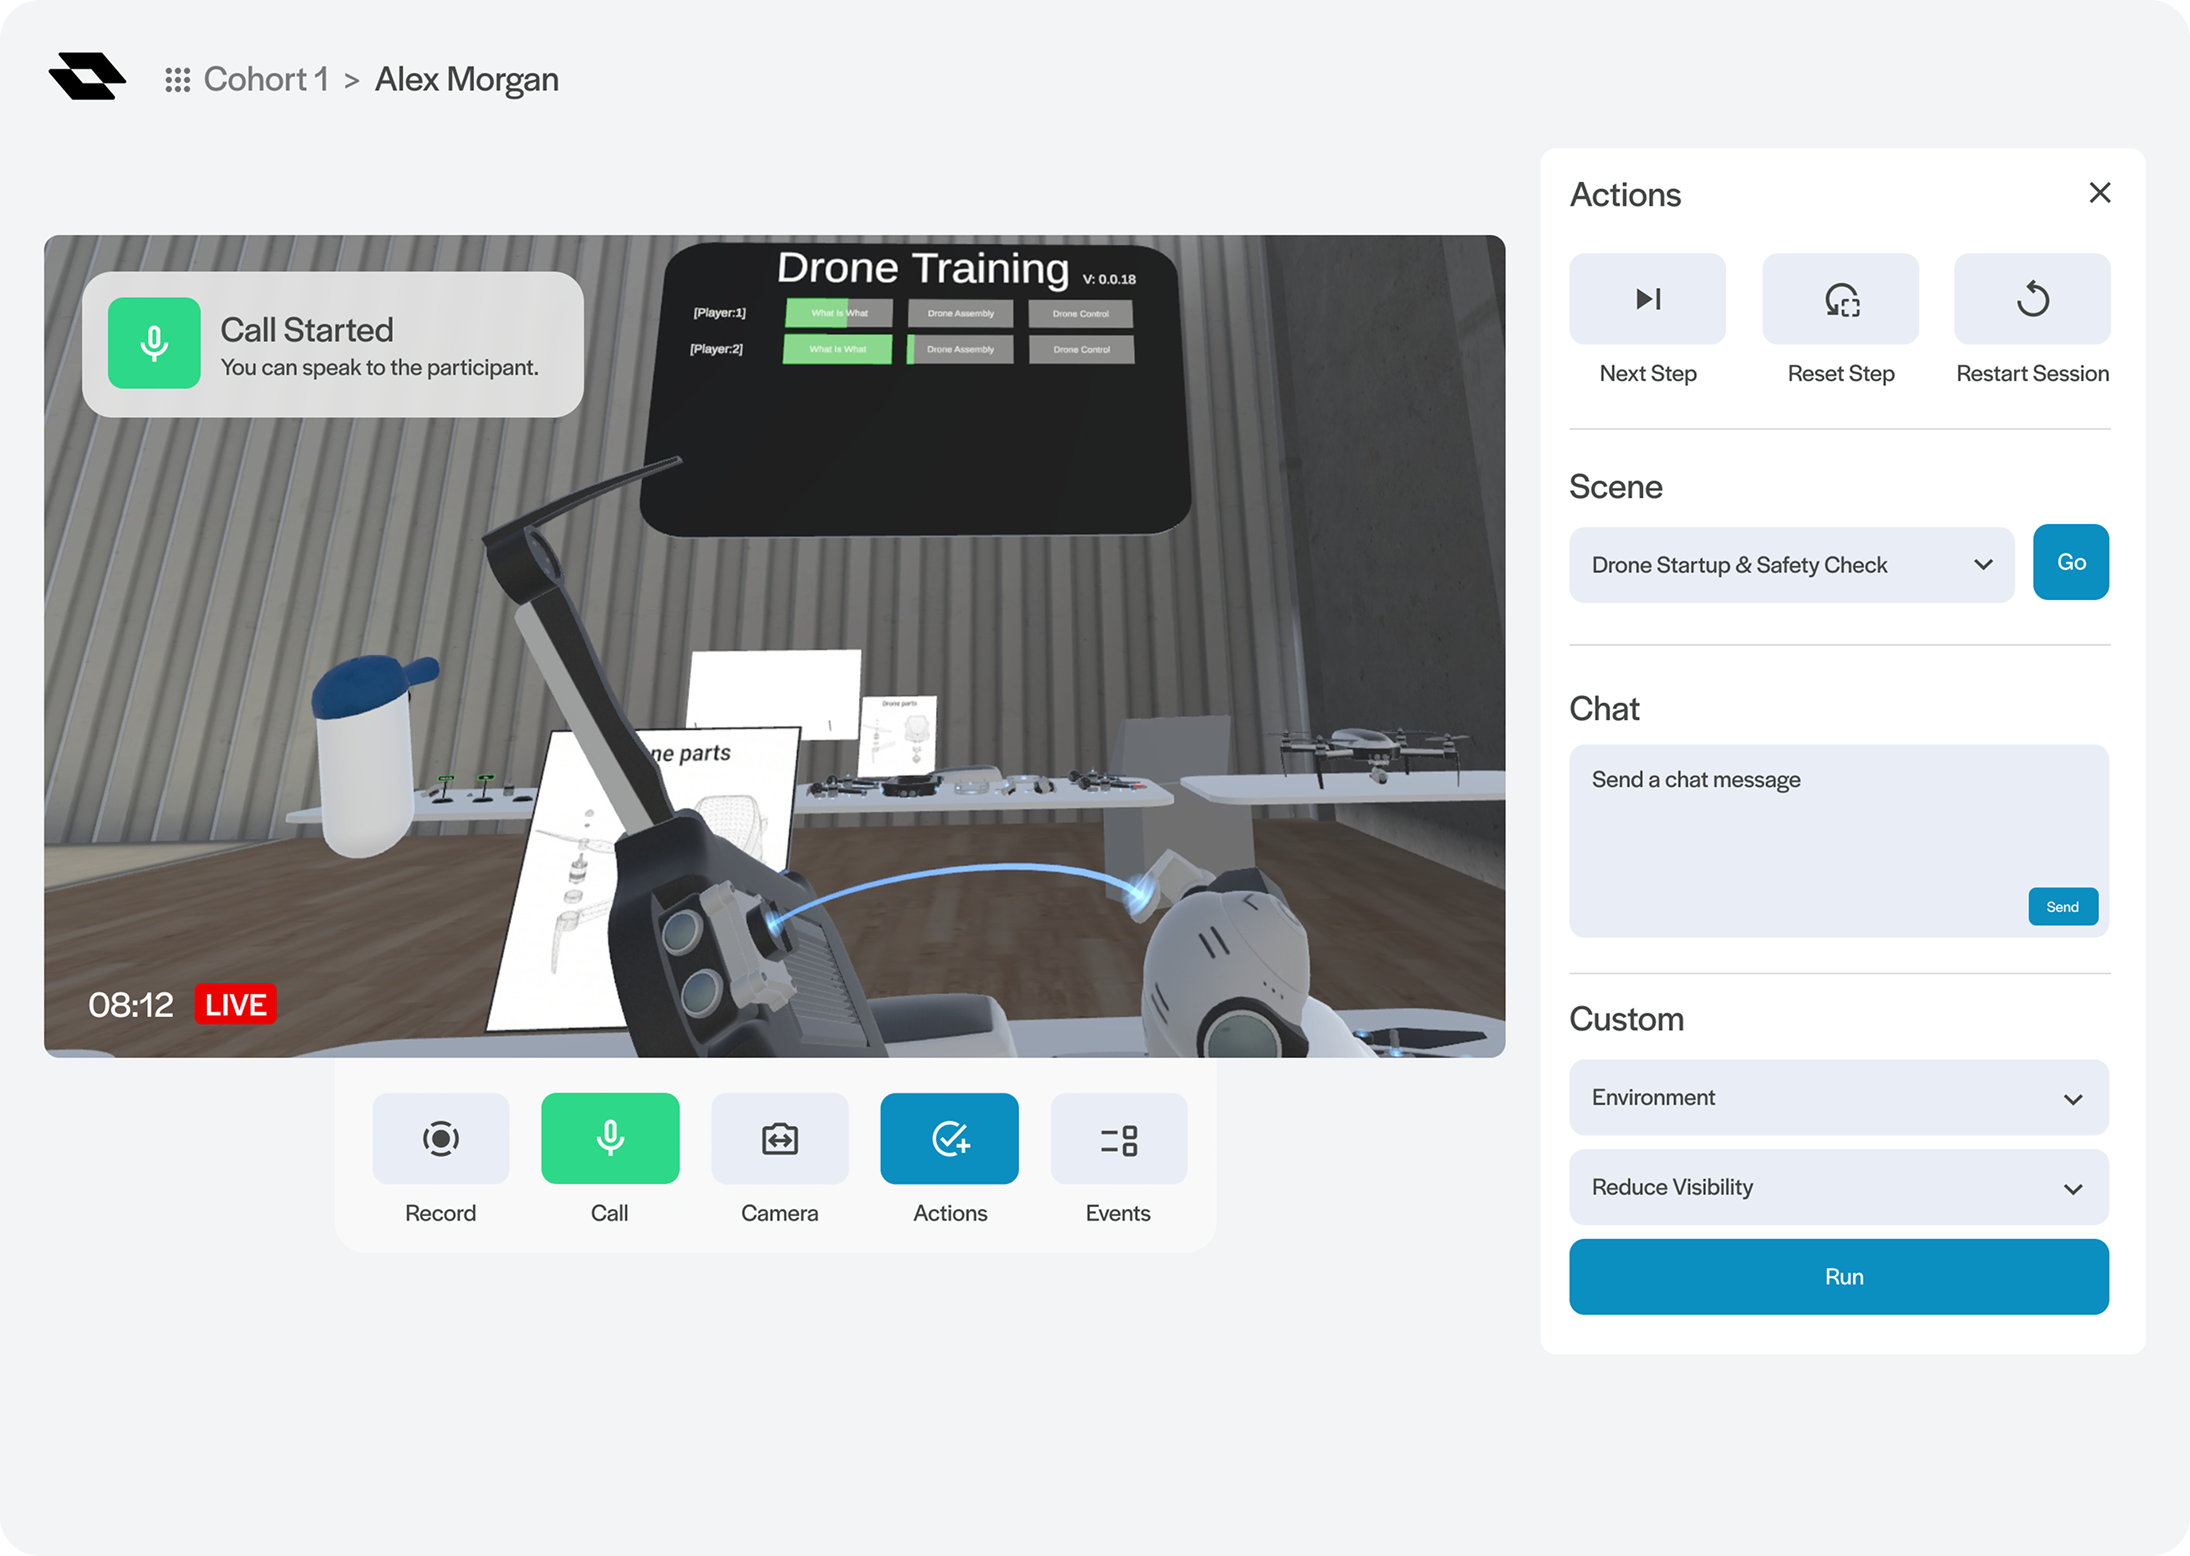Open the Events panel icon

point(1118,1138)
